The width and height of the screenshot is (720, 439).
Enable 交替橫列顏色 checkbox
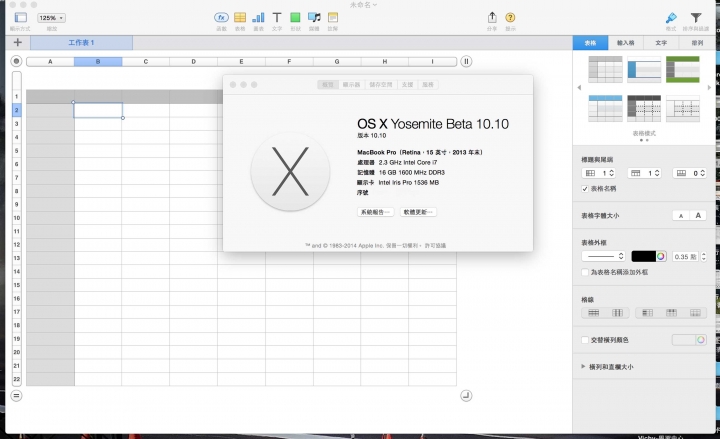585,340
